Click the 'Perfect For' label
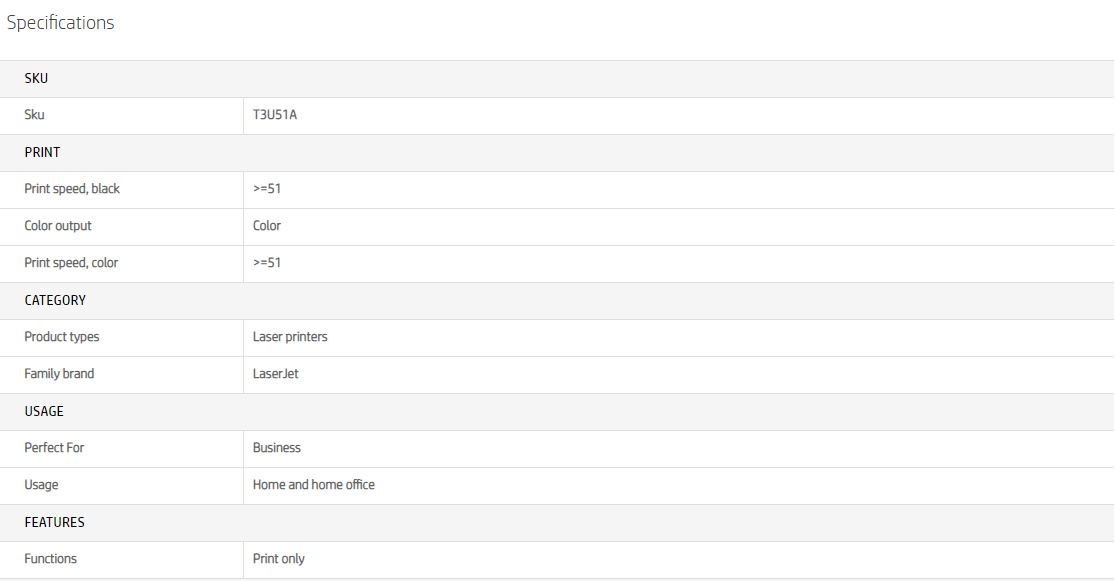 [x=54, y=448]
